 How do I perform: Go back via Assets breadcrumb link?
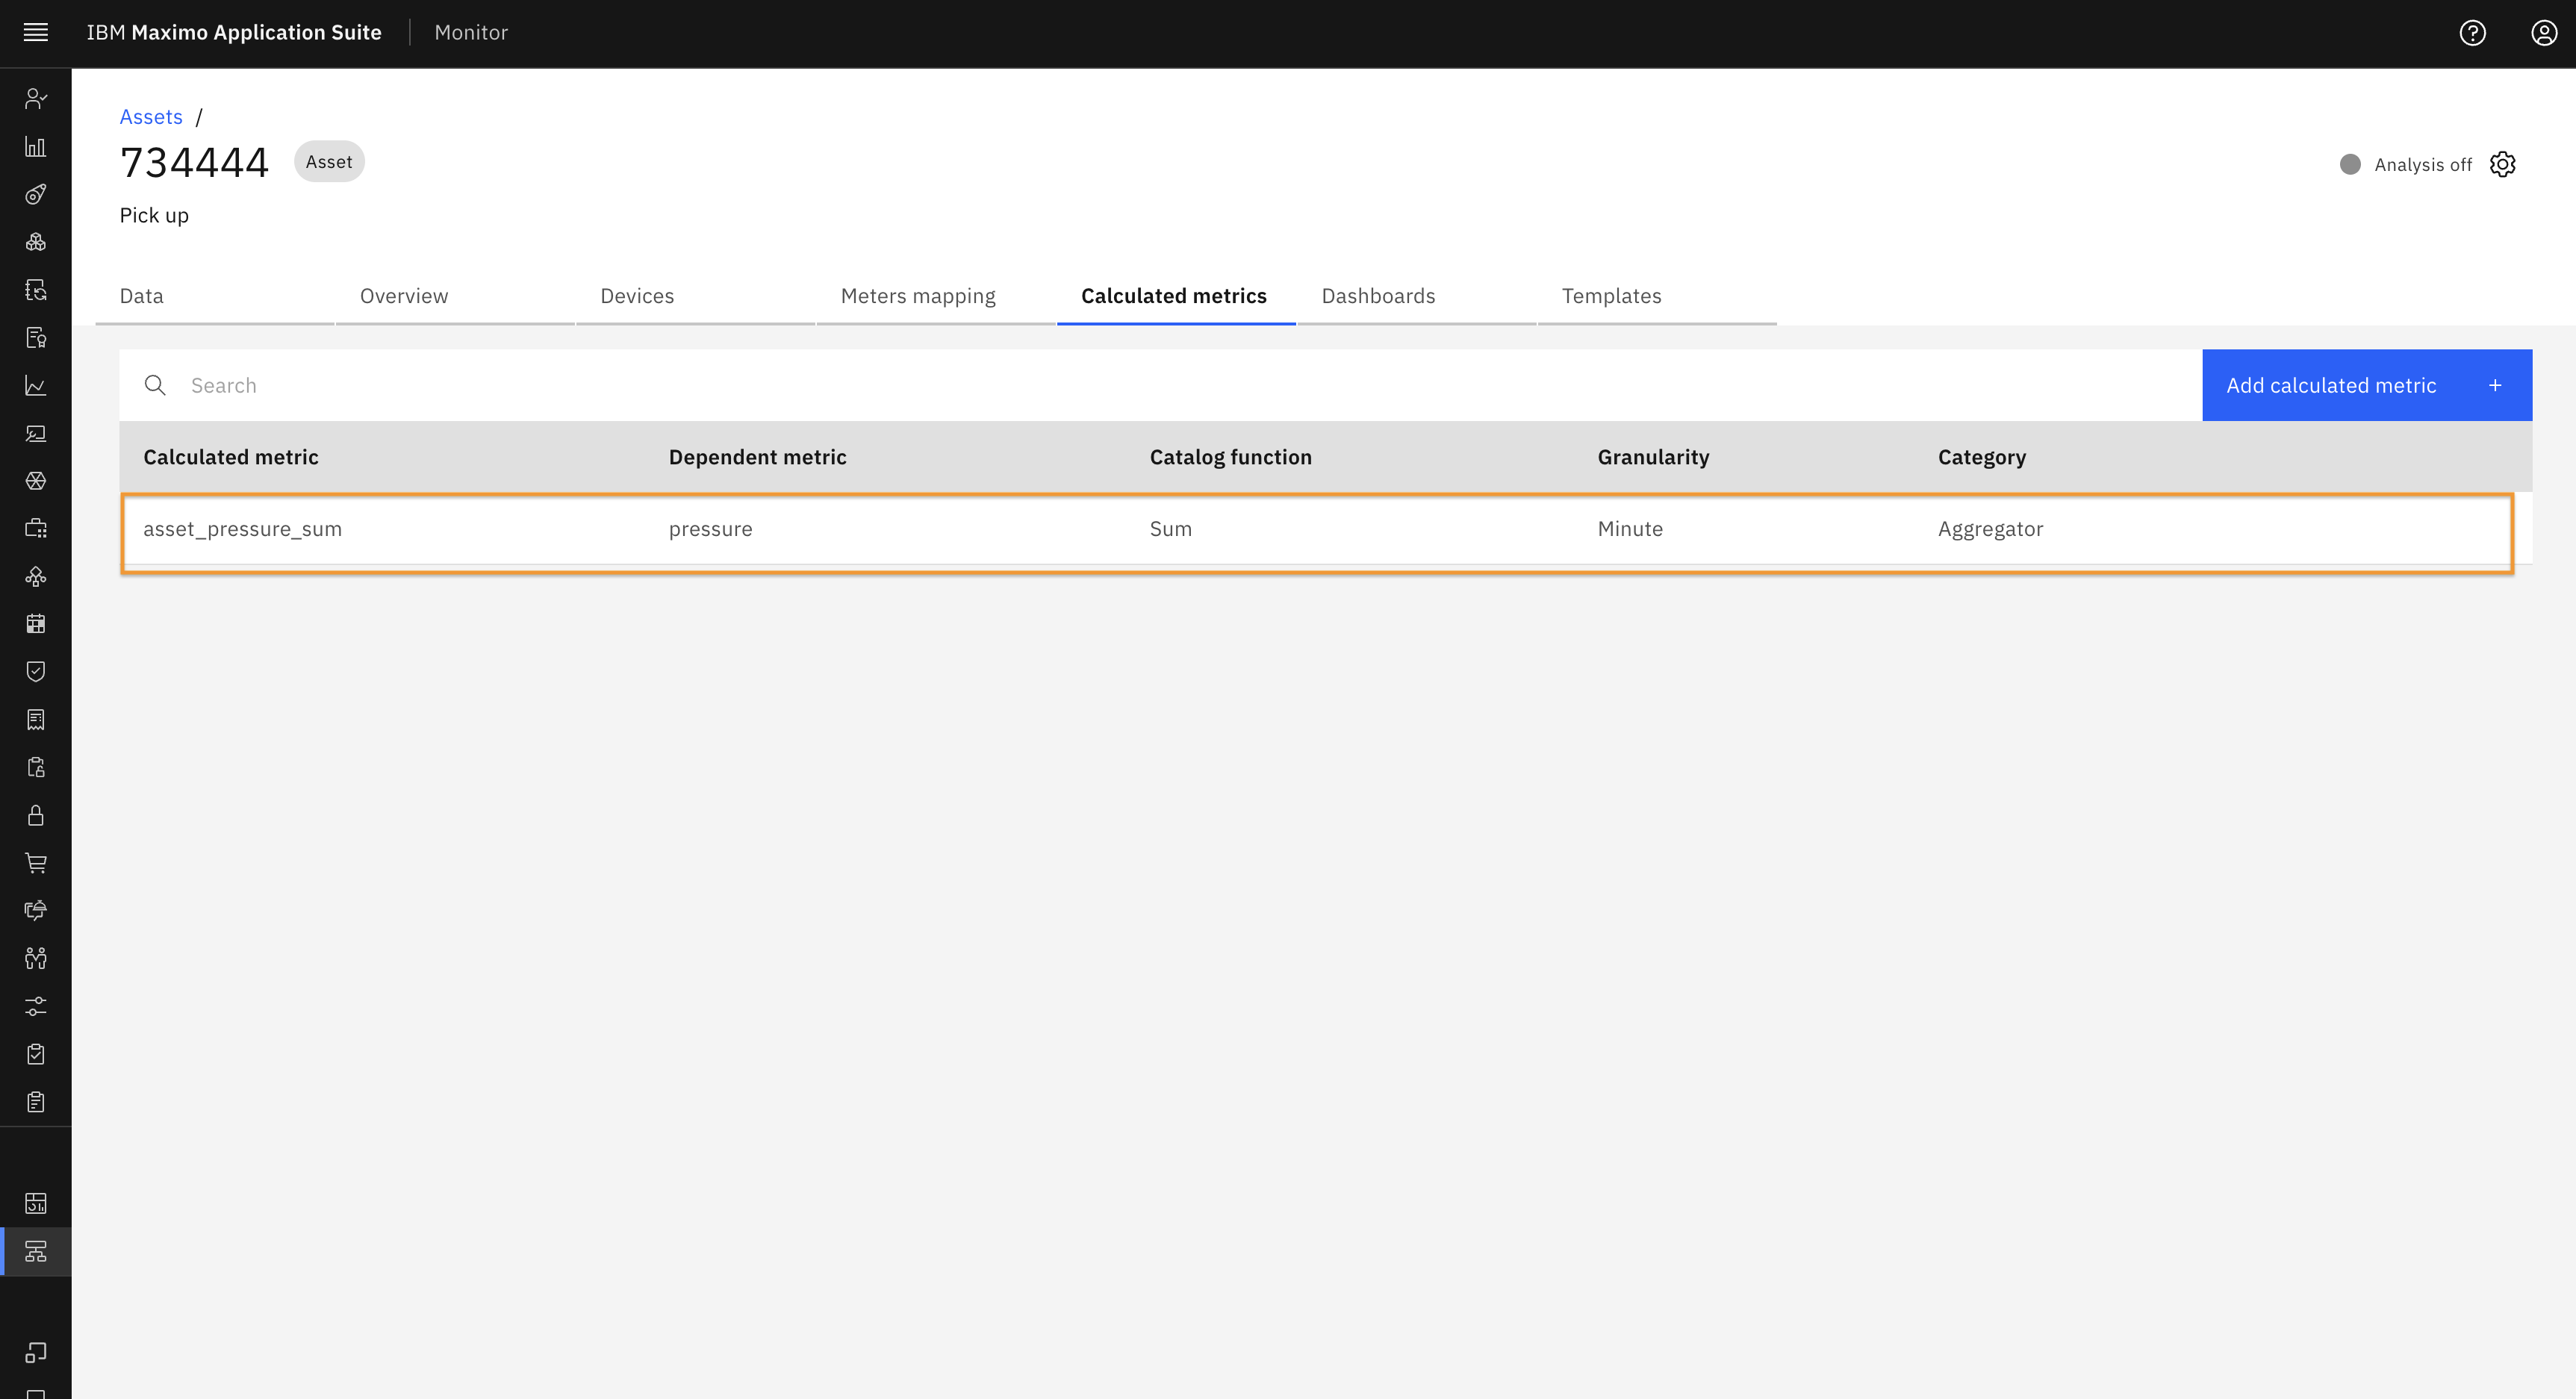coord(151,117)
